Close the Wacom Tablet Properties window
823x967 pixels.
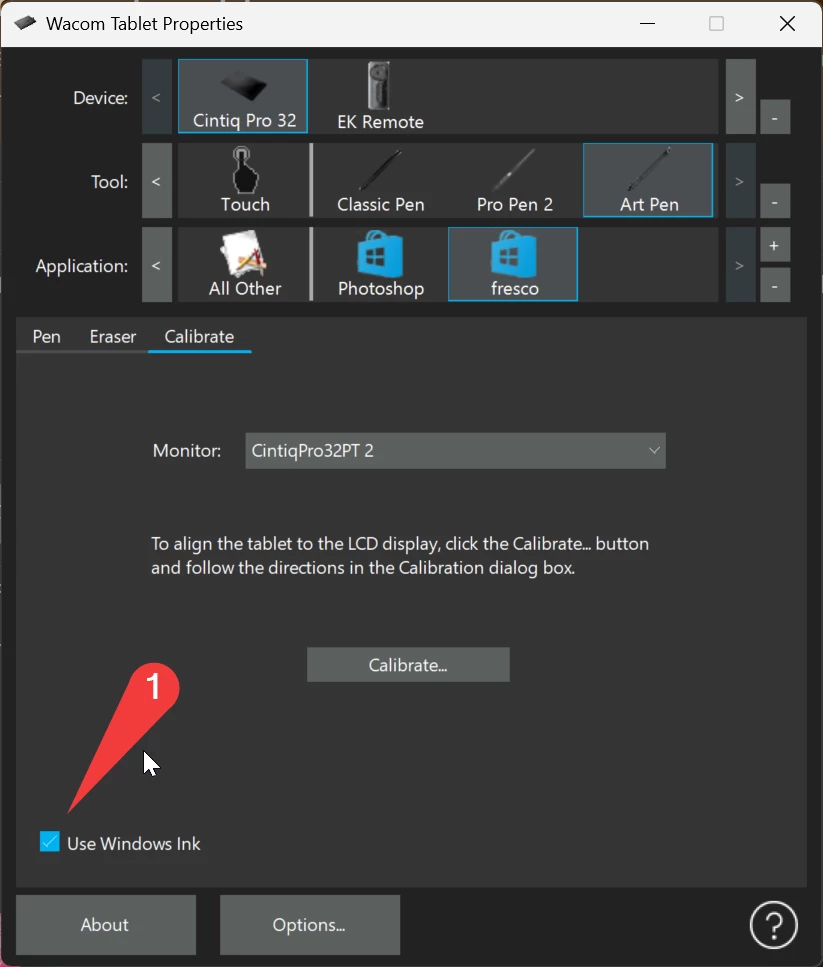(787, 23)
